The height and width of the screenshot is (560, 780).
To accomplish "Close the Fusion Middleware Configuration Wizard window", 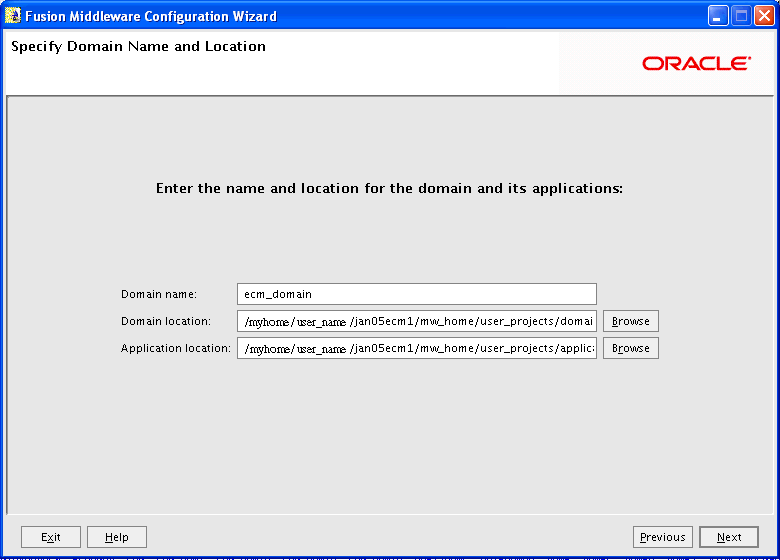I will pyautogui.click(x=764, y=16).
